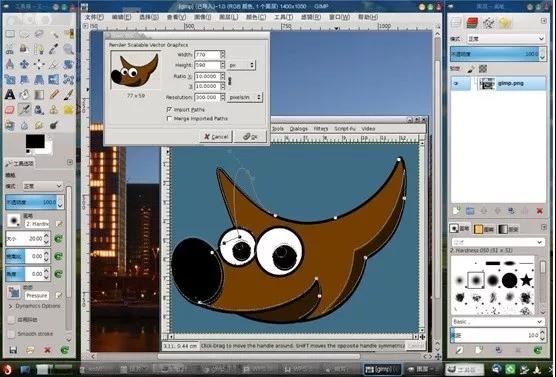Viewport: 556px width, 377px height.
Task: Open Script-Fu menu in inner window
Action: [345, 128]
